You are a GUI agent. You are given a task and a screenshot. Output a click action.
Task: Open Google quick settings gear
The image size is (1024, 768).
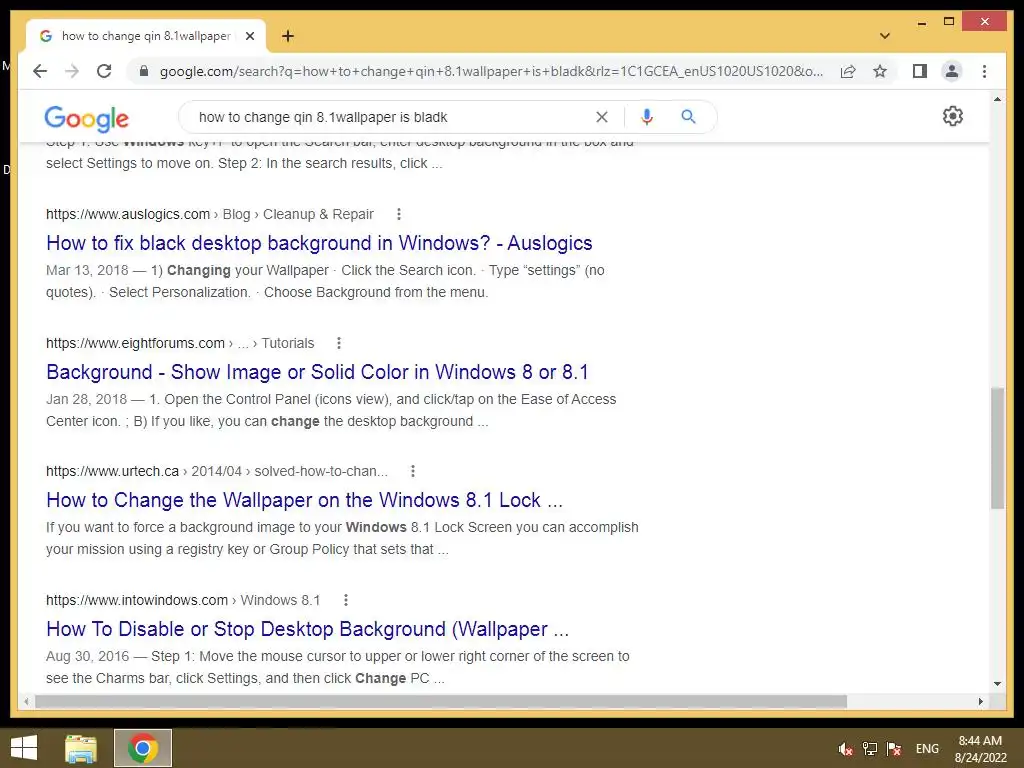[953, 116]
